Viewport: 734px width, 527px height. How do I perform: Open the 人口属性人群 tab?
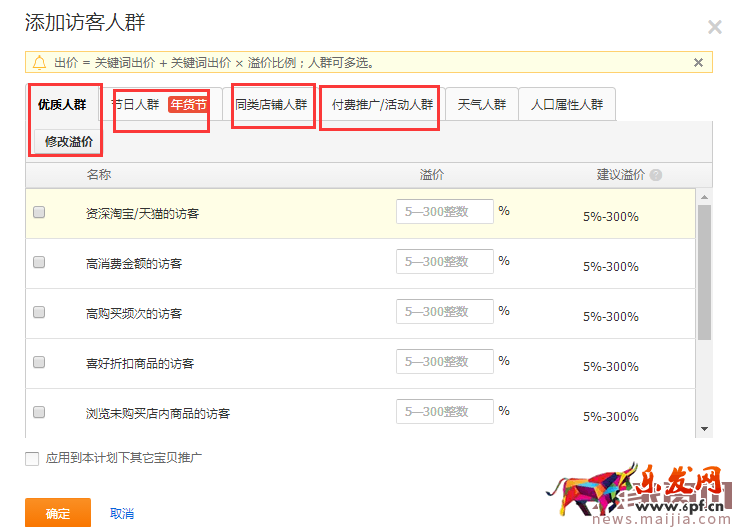567,104
